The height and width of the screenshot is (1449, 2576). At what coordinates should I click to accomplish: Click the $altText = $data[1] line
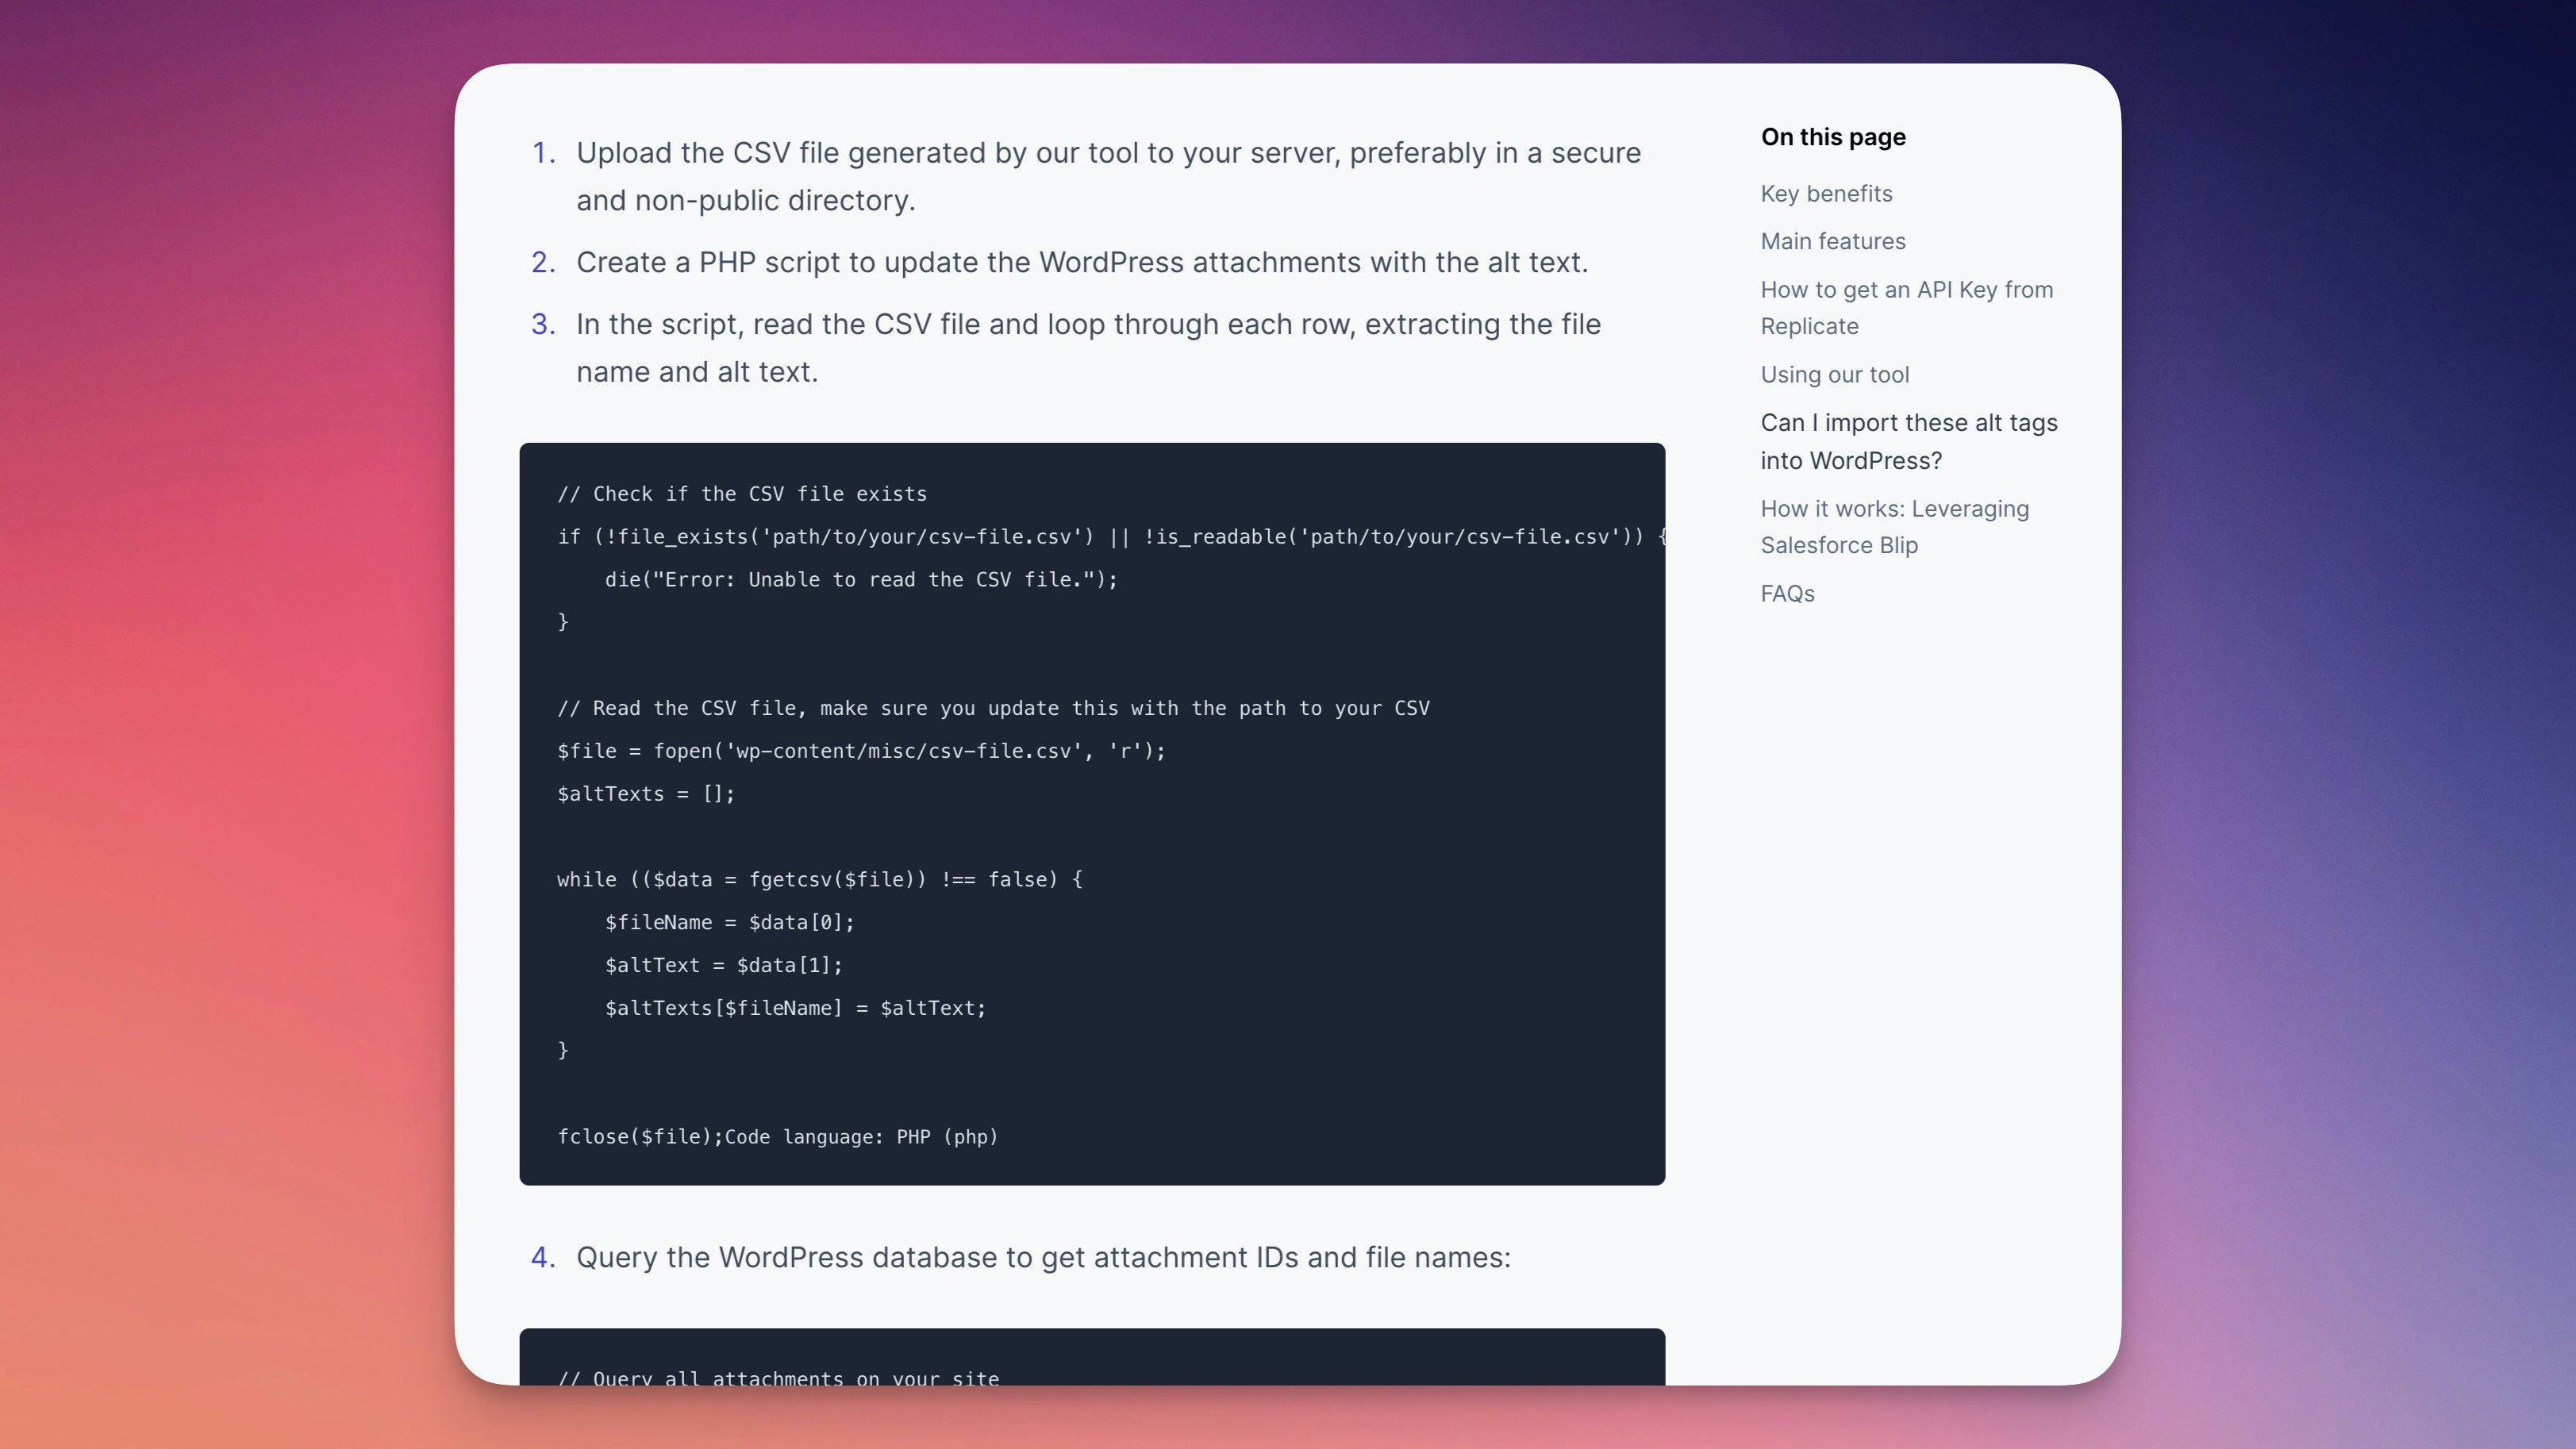tap(723, 966)
